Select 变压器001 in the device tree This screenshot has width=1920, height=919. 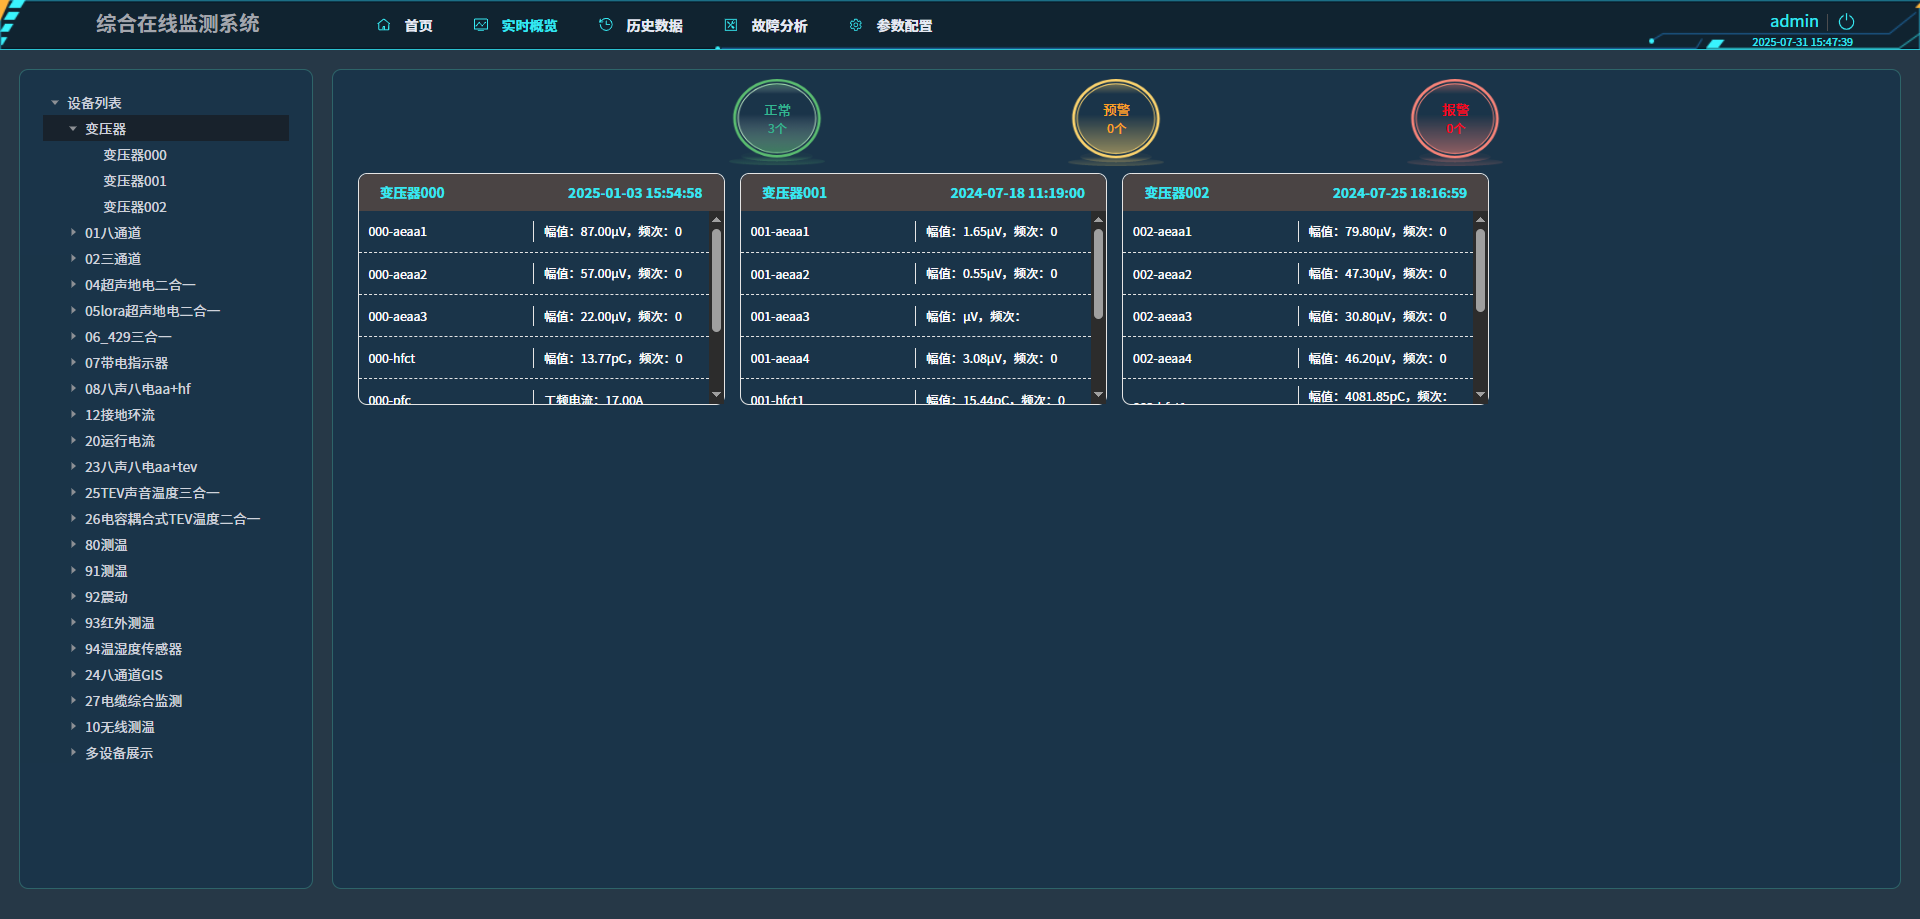click(x=135, y=181)
